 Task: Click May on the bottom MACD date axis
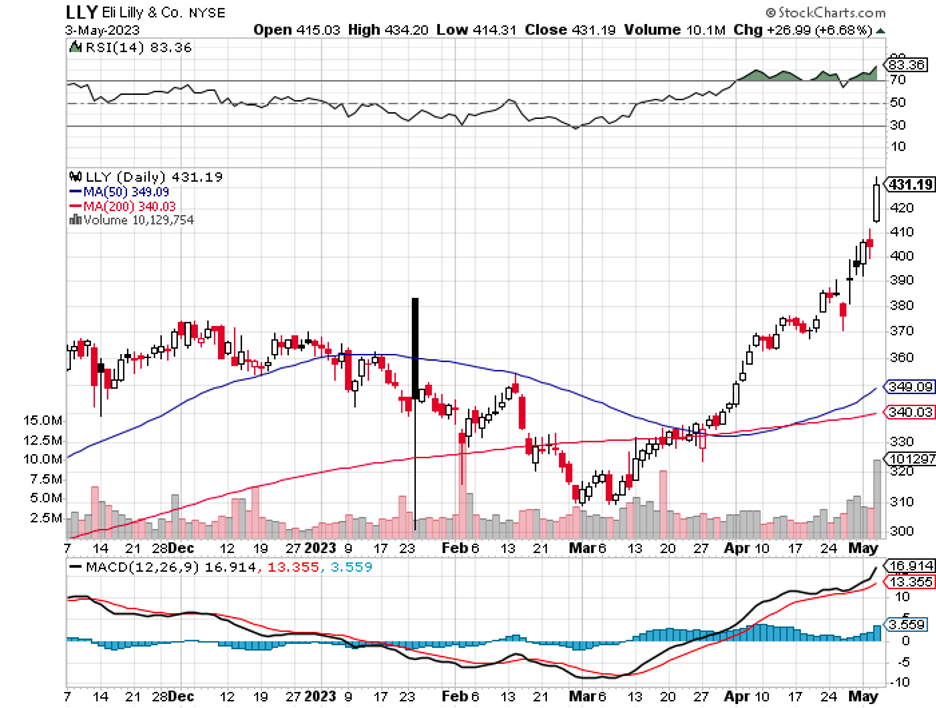point(863,696)
